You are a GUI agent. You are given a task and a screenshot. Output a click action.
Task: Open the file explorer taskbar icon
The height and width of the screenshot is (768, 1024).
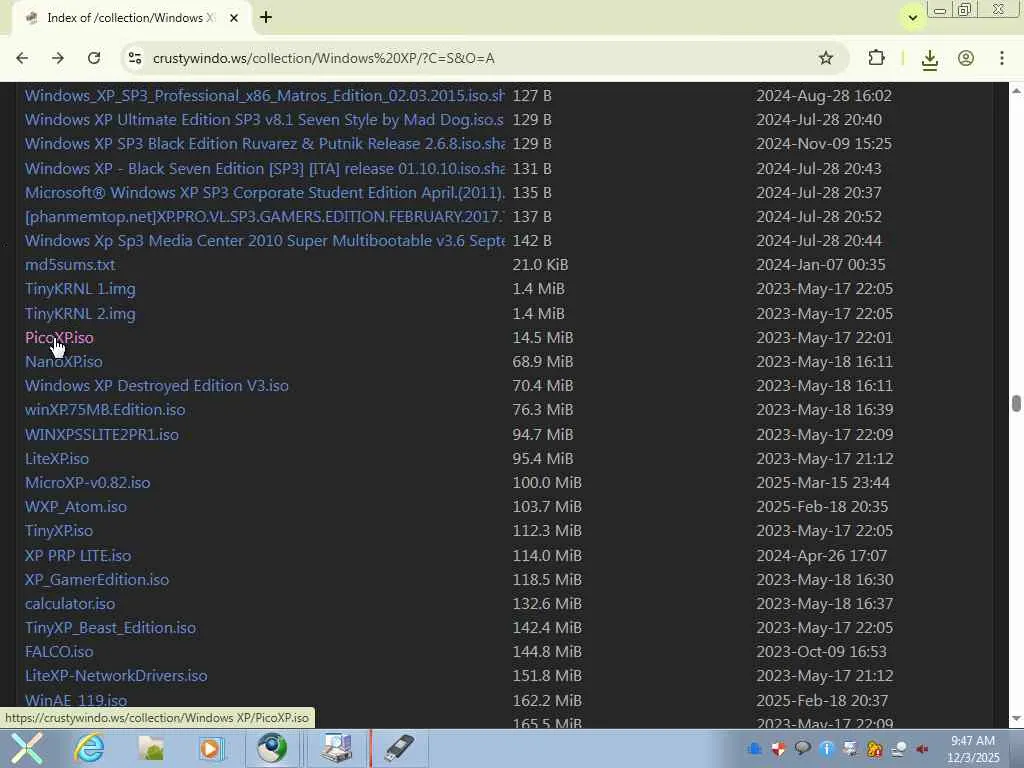[x=152, y=748]
